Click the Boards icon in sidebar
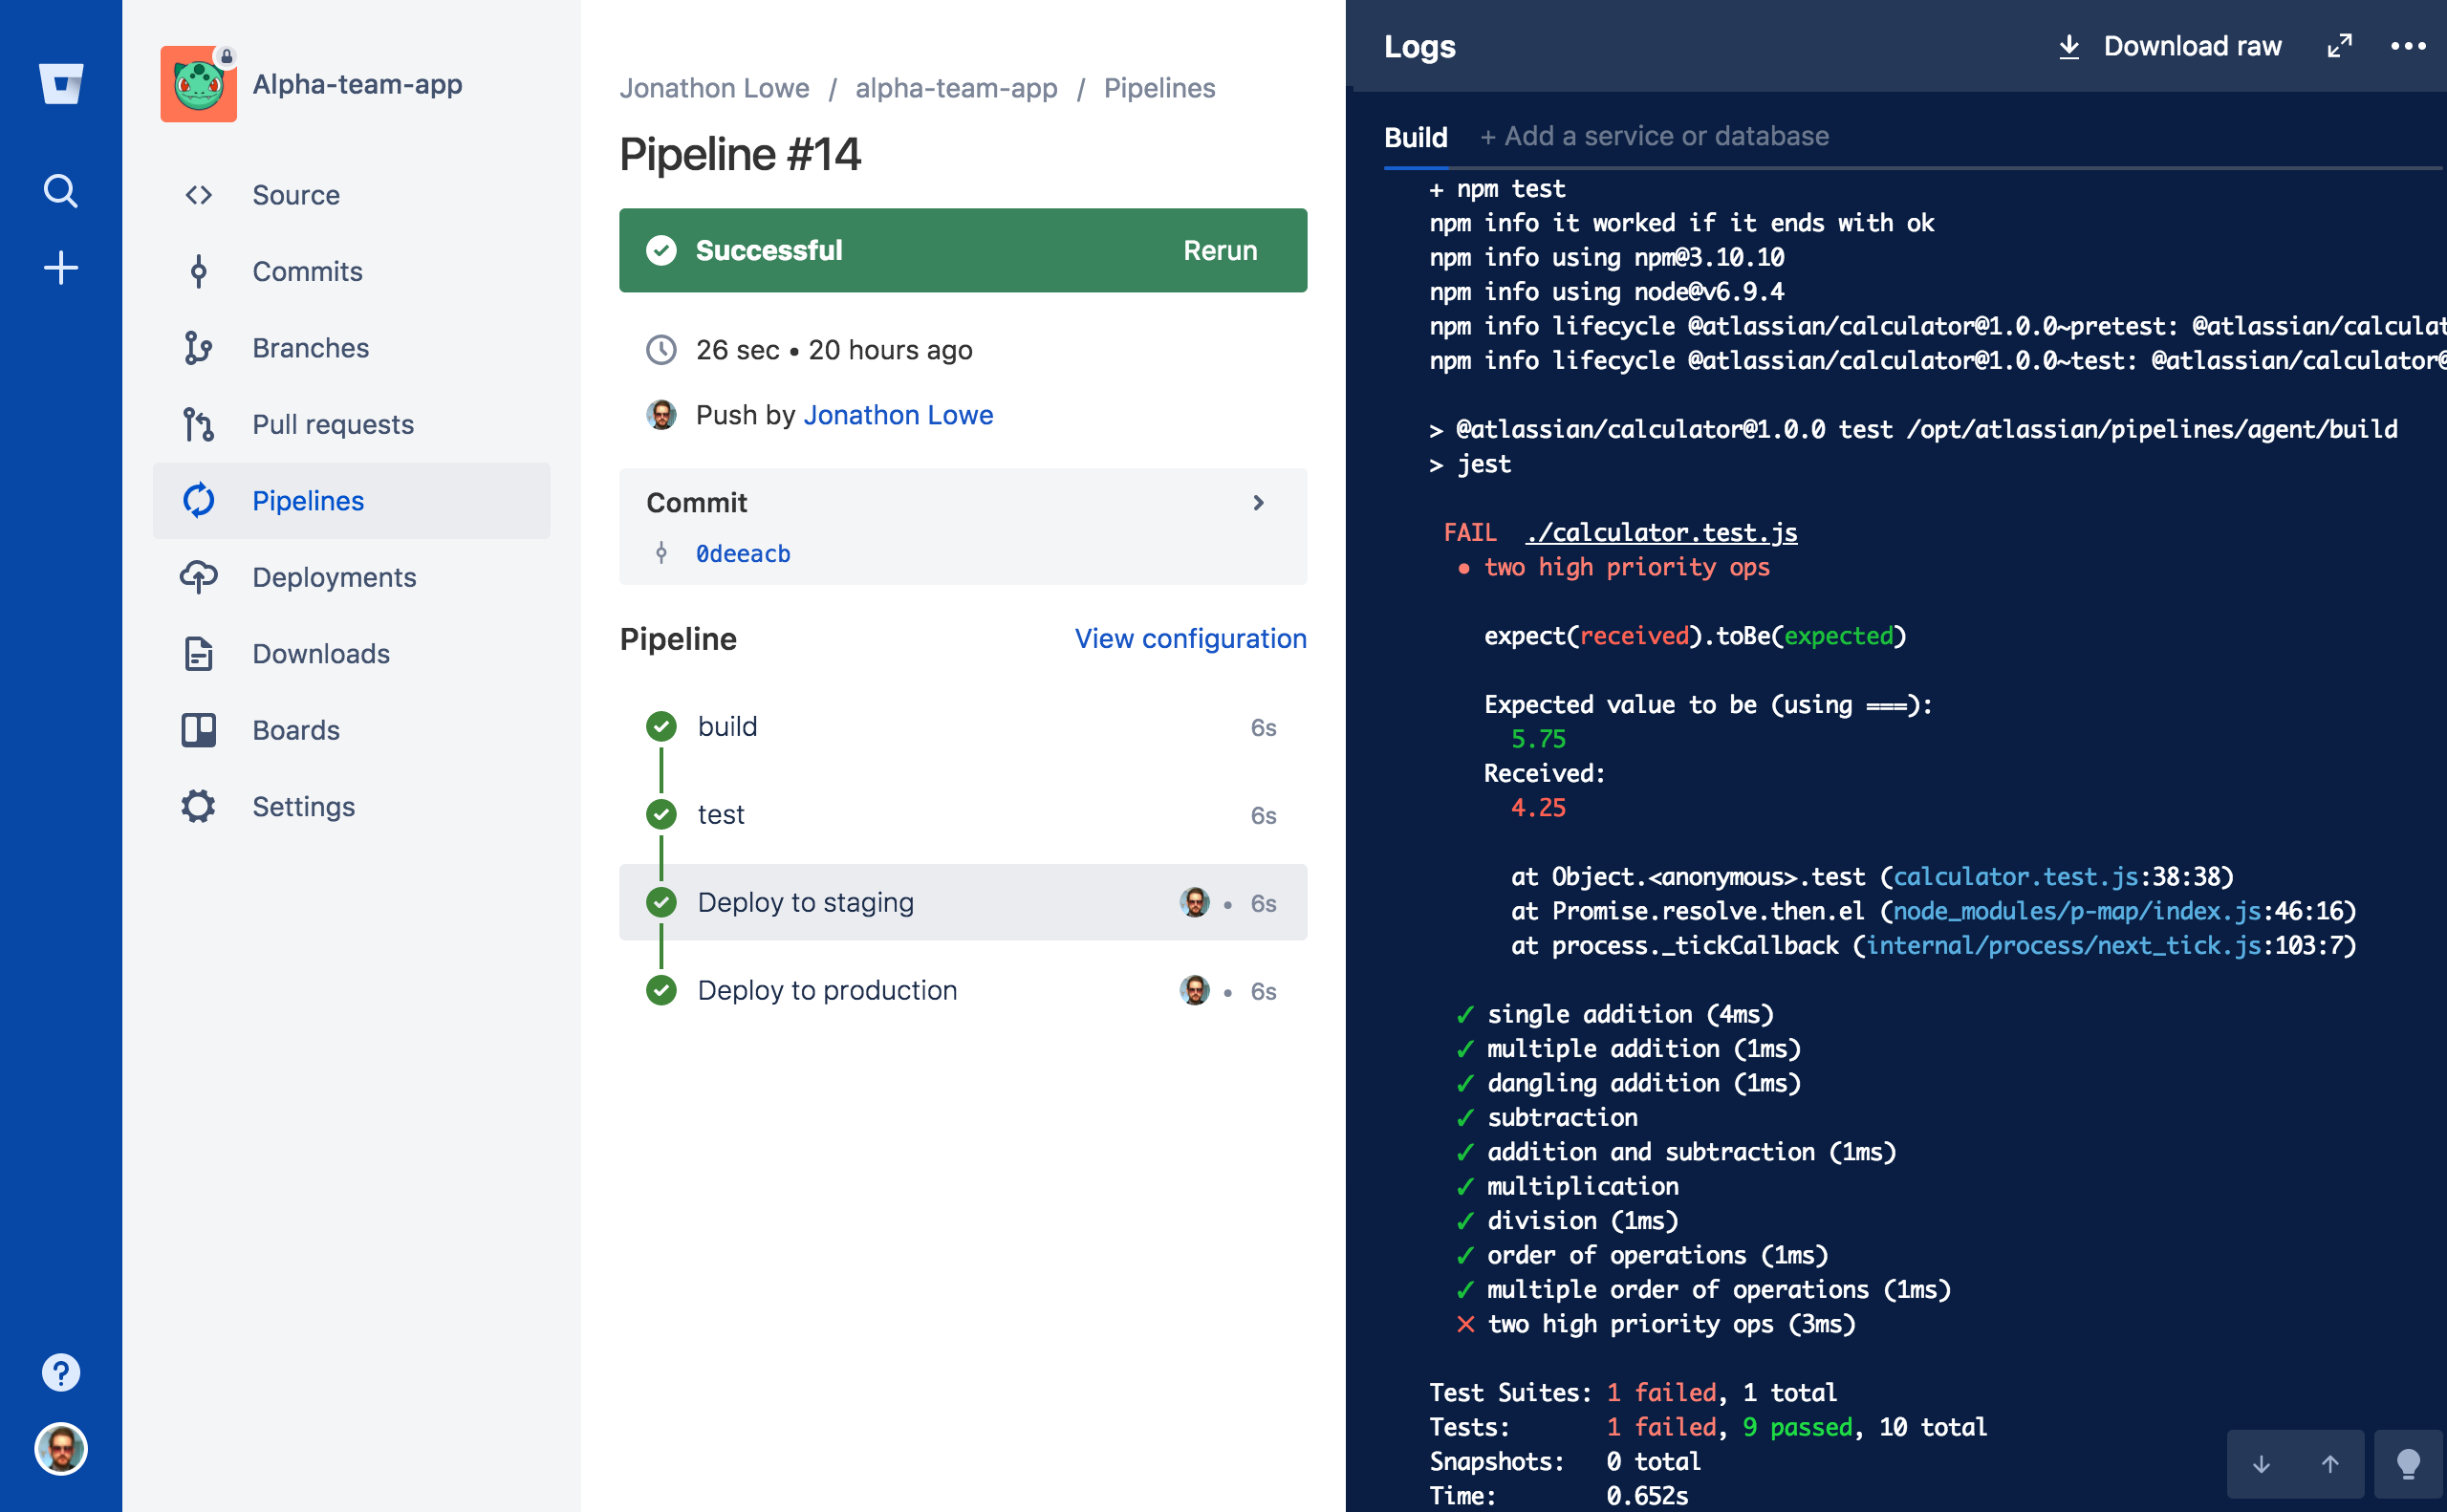The image size is (2447, 1512). [x=201, y=730]
